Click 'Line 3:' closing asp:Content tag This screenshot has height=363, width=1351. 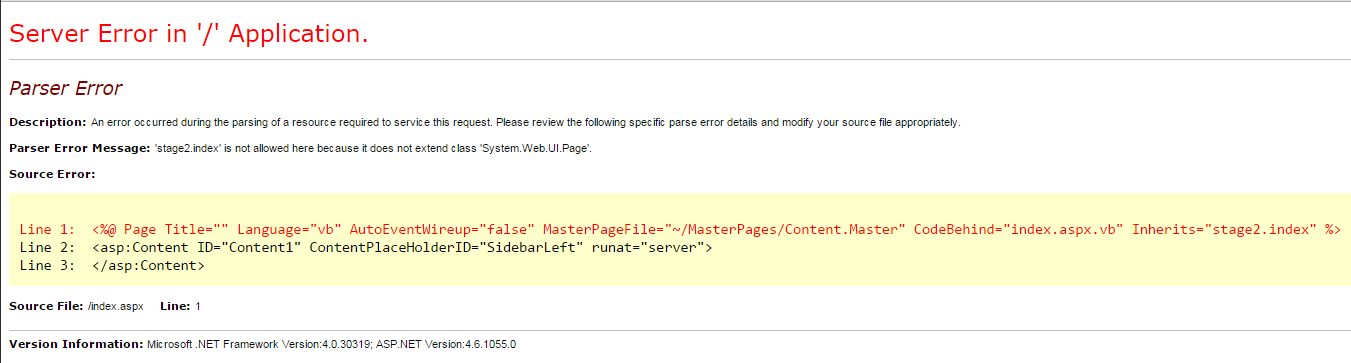112,266
